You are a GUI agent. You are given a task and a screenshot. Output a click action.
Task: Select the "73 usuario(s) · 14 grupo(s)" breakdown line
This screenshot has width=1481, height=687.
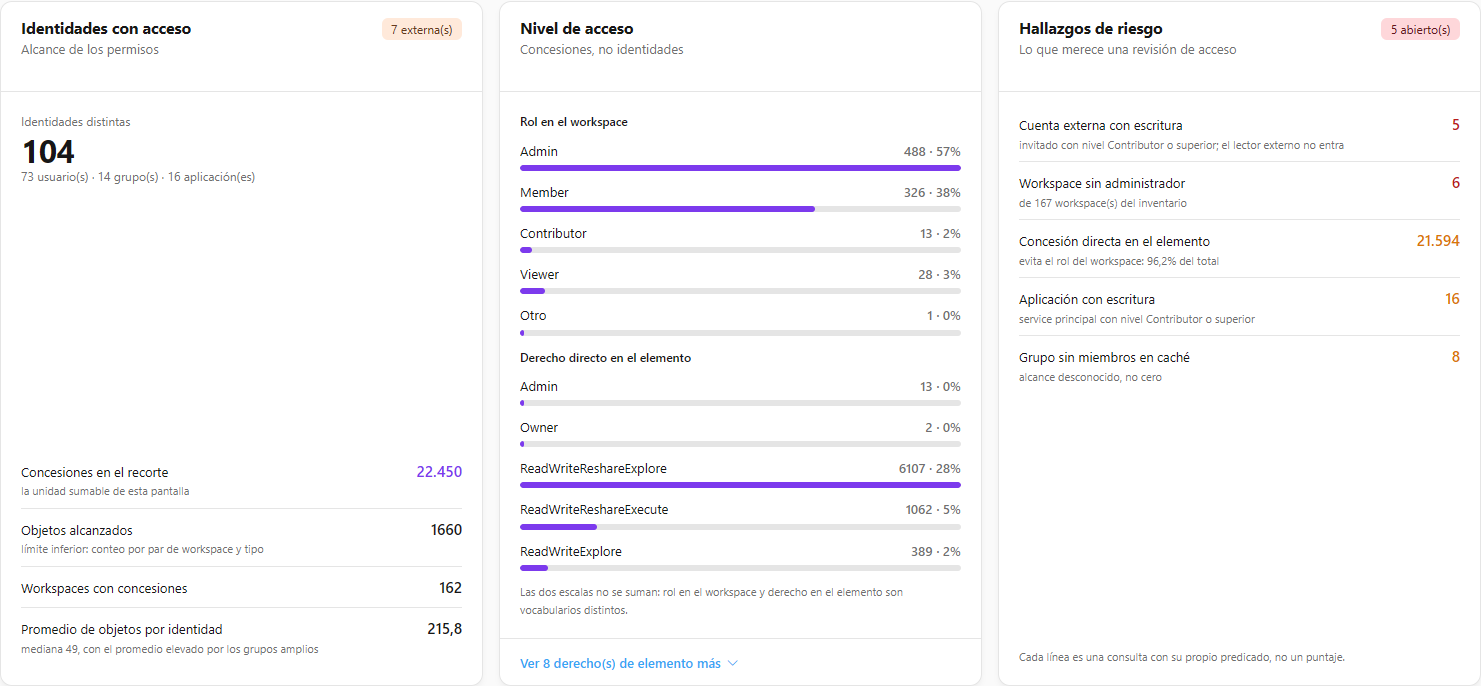(x=138, y=177)
